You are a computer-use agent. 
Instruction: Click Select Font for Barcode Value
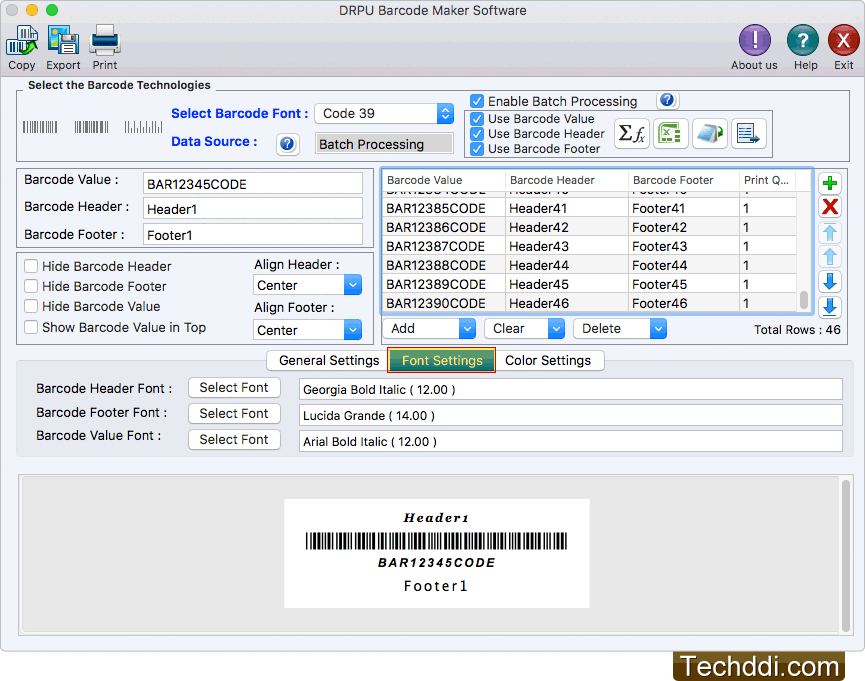(x=234, y=439)
